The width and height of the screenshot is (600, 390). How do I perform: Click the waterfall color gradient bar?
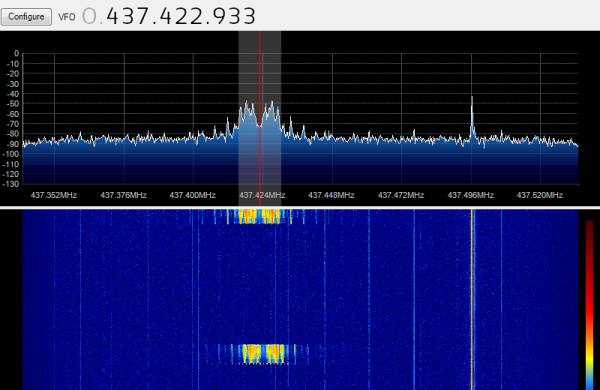(589, 305)
